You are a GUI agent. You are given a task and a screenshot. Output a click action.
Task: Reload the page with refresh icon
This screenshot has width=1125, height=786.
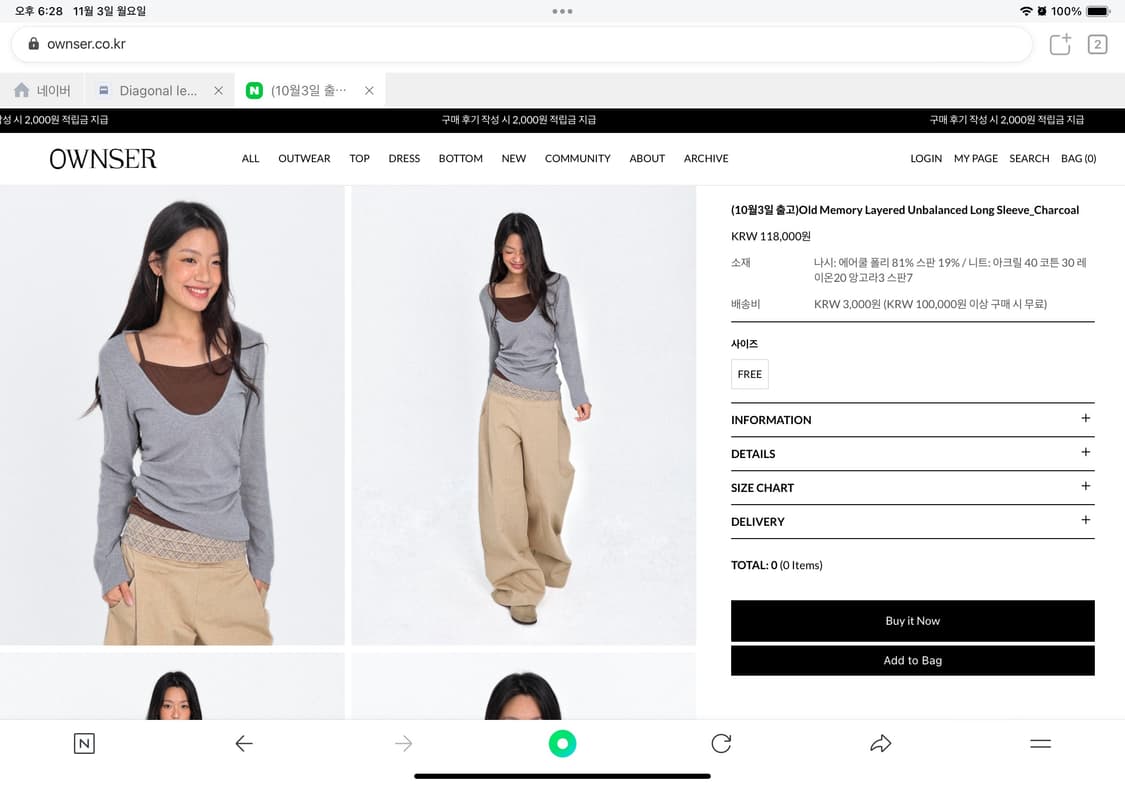[x=721, y=743]
